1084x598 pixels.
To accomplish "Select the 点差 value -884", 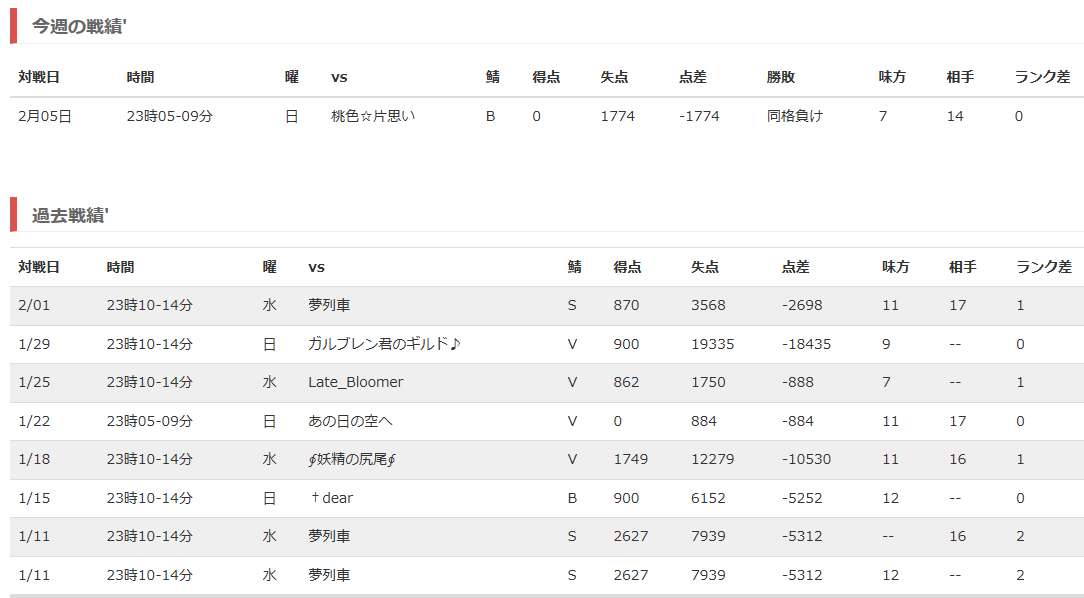I will click(x=798, y=421).
